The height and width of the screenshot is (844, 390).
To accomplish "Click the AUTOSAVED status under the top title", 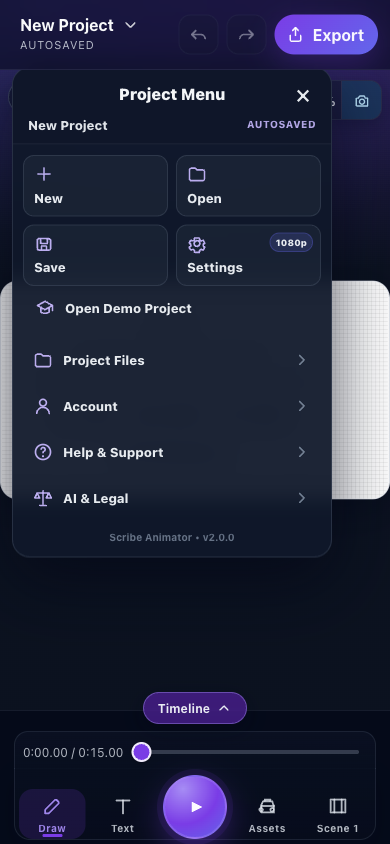I will click(x=57, y=45).
